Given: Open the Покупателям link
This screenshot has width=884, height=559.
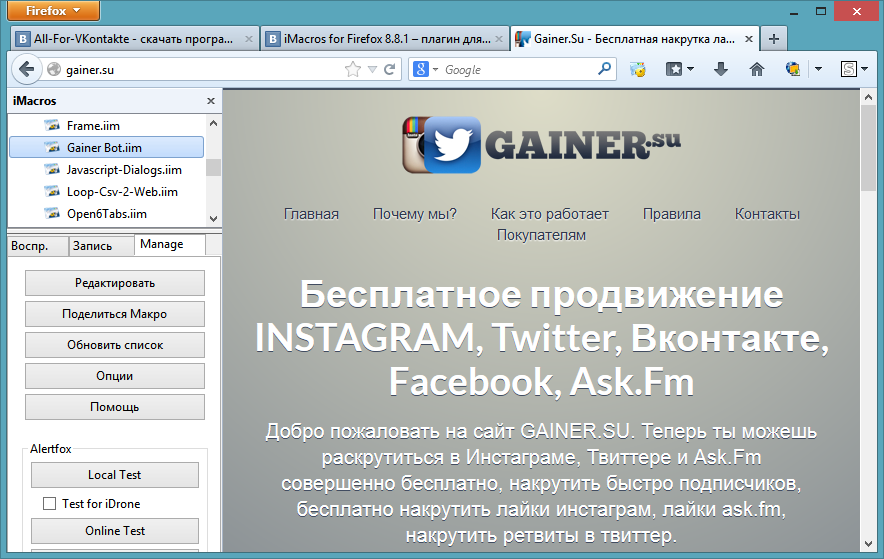Looking at the screenshot, I should coord(541,235).
